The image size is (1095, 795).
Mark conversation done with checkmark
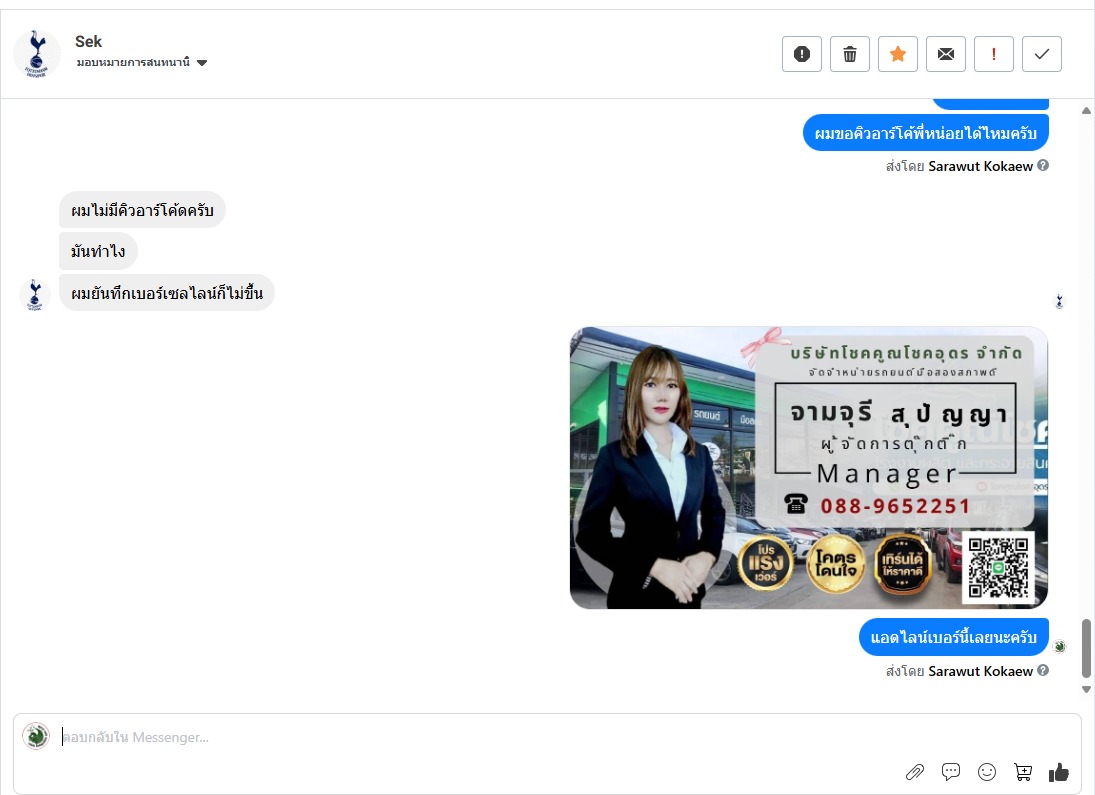coord(1042,54)
